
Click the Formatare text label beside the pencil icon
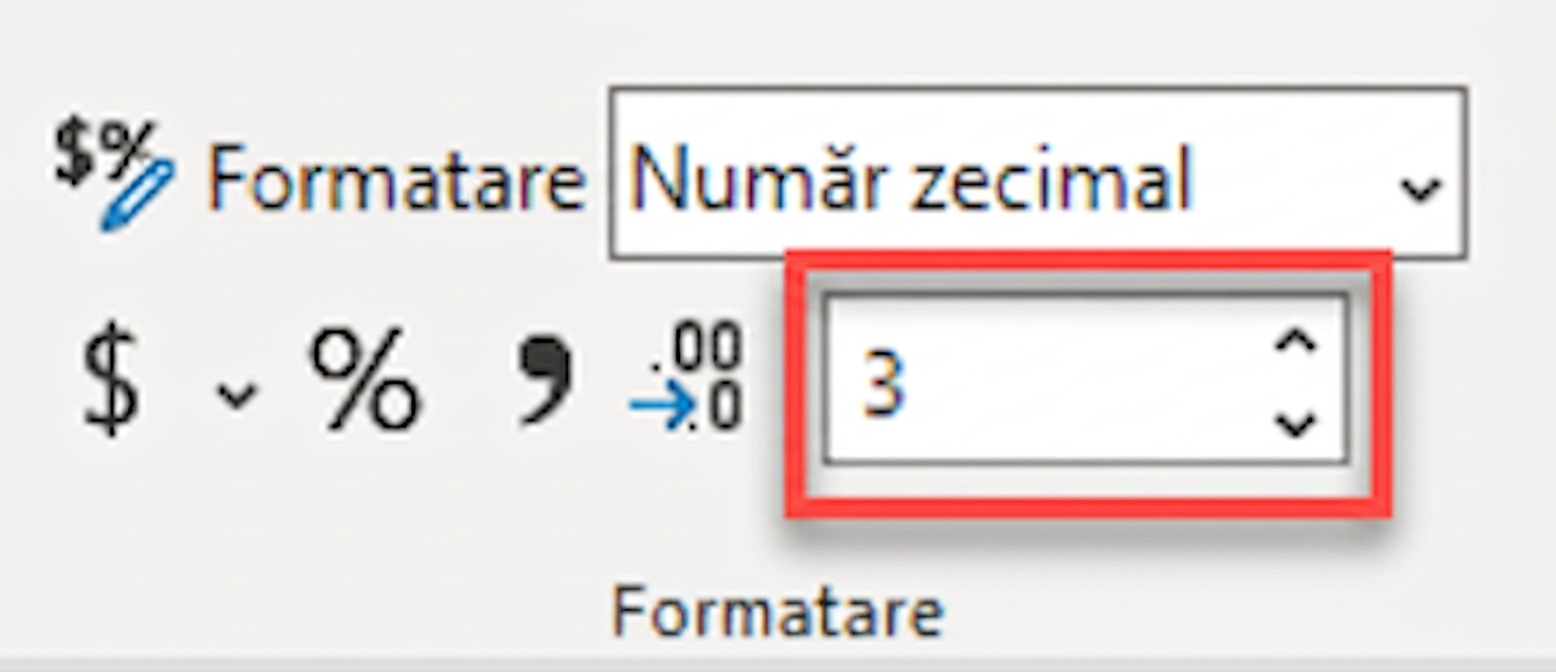tap(395, 179)
